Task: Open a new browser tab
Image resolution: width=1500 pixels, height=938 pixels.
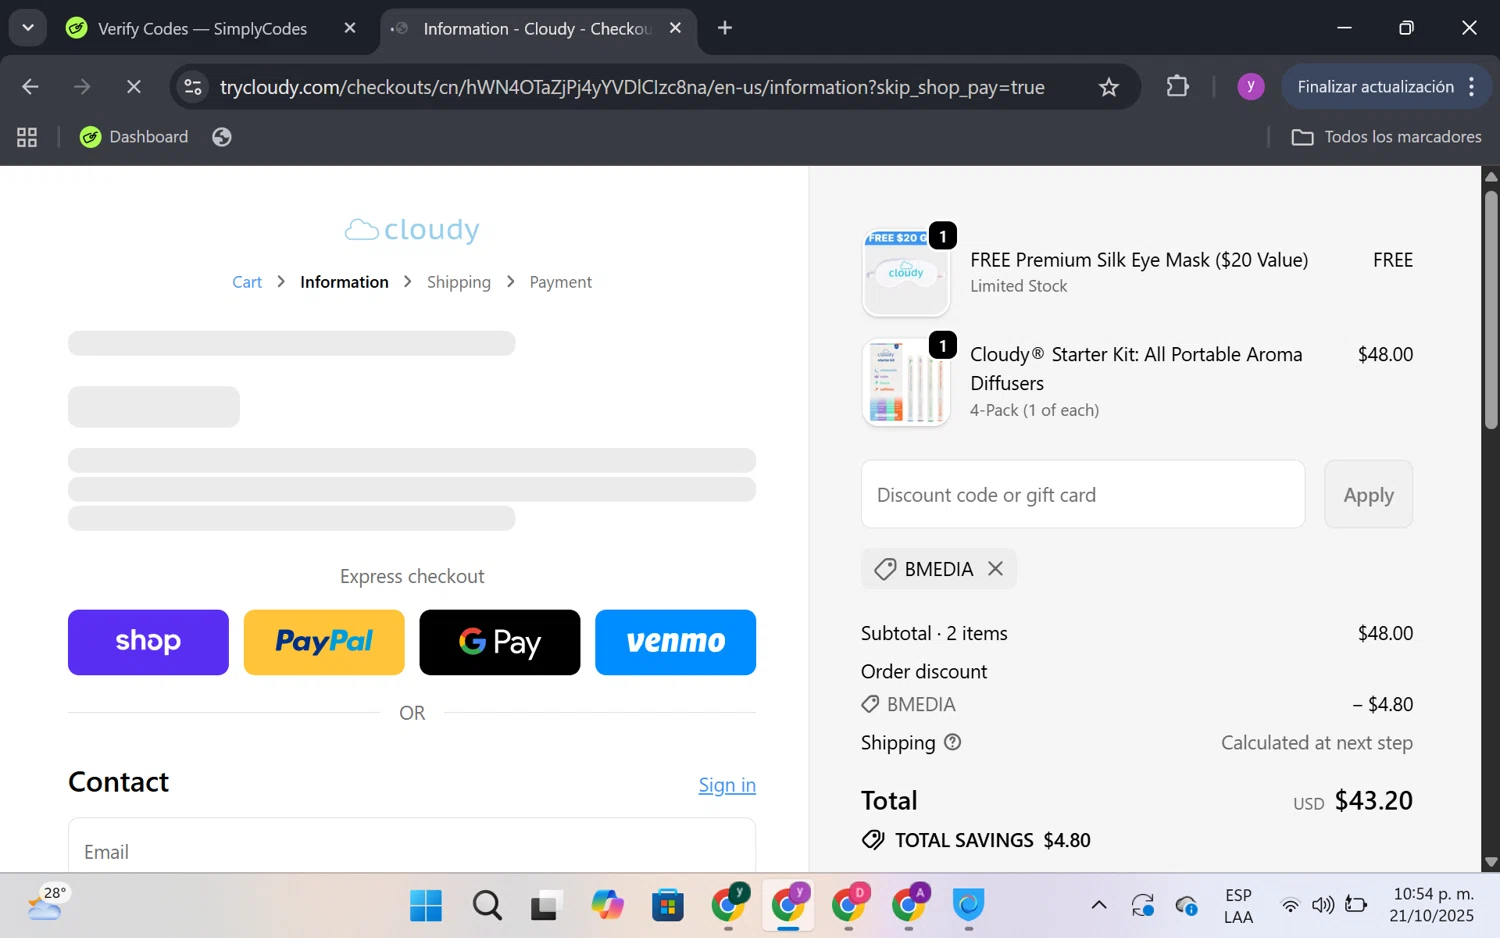Action: coord(725,28)
